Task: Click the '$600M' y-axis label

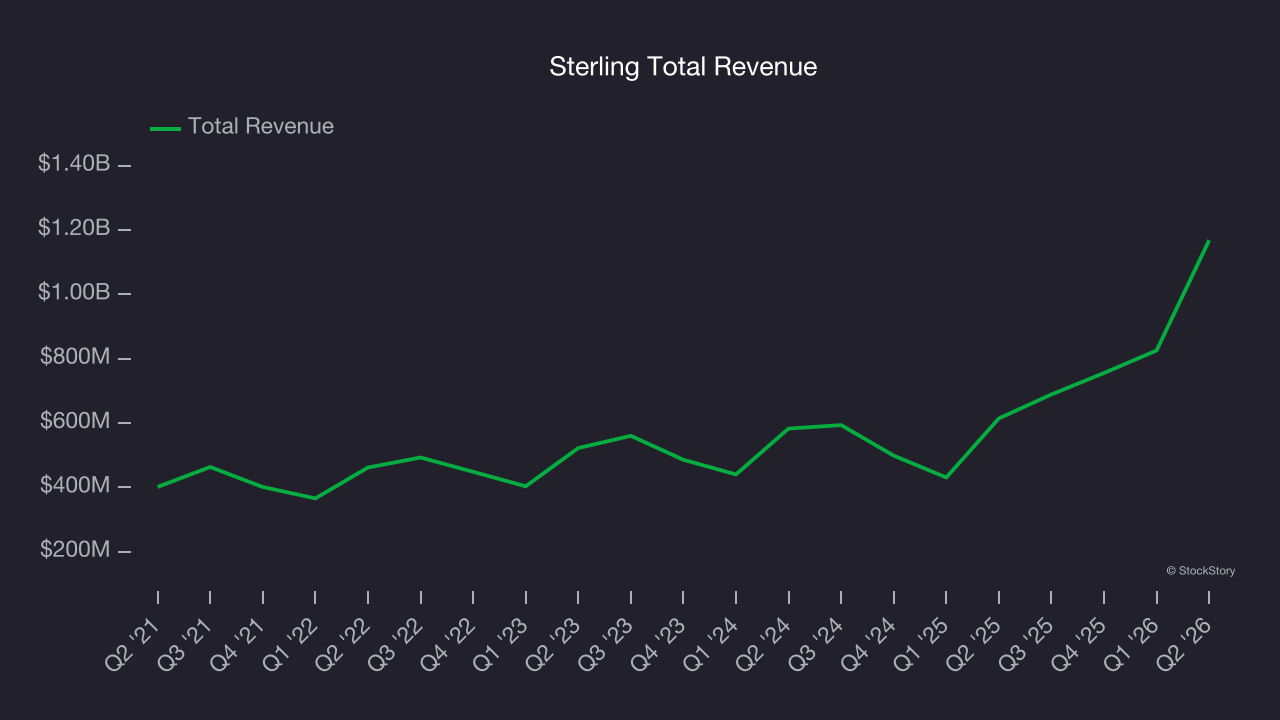Action: 75,421
